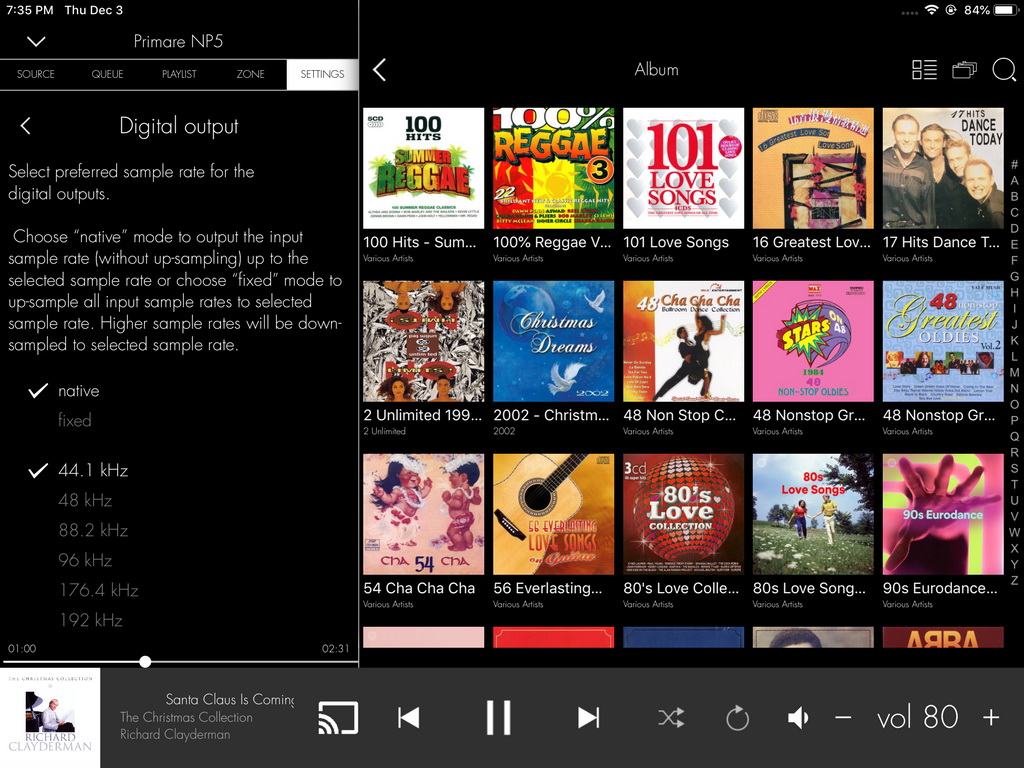1024x768 pixels.
Task: Open the Stars on 48 Non-Stop Oldies album
Action: [813, 342]
